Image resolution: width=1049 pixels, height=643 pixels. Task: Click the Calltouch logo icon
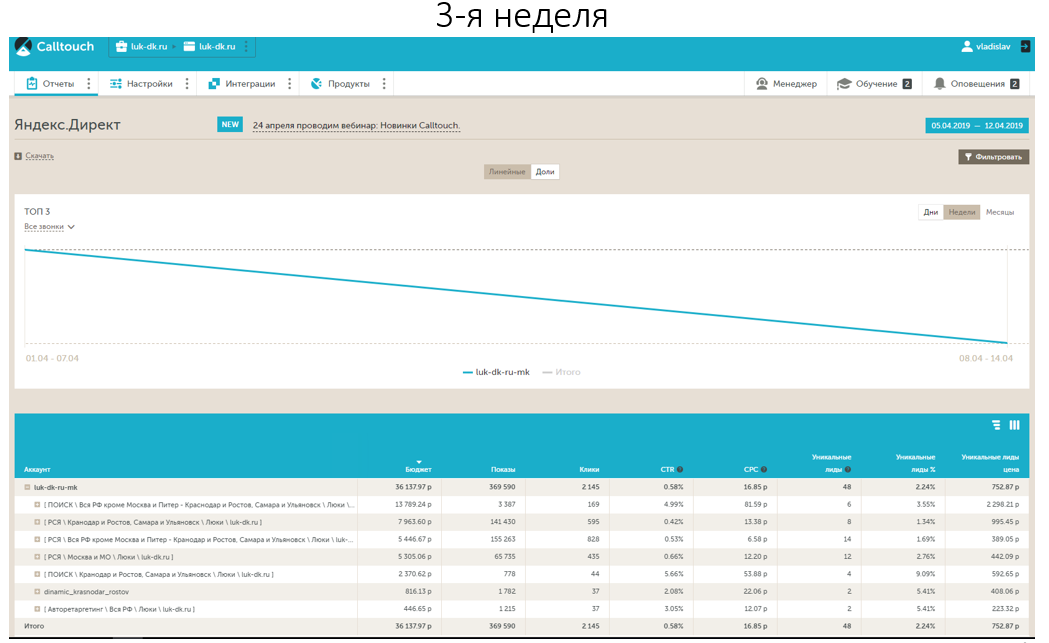coord(23,46)
